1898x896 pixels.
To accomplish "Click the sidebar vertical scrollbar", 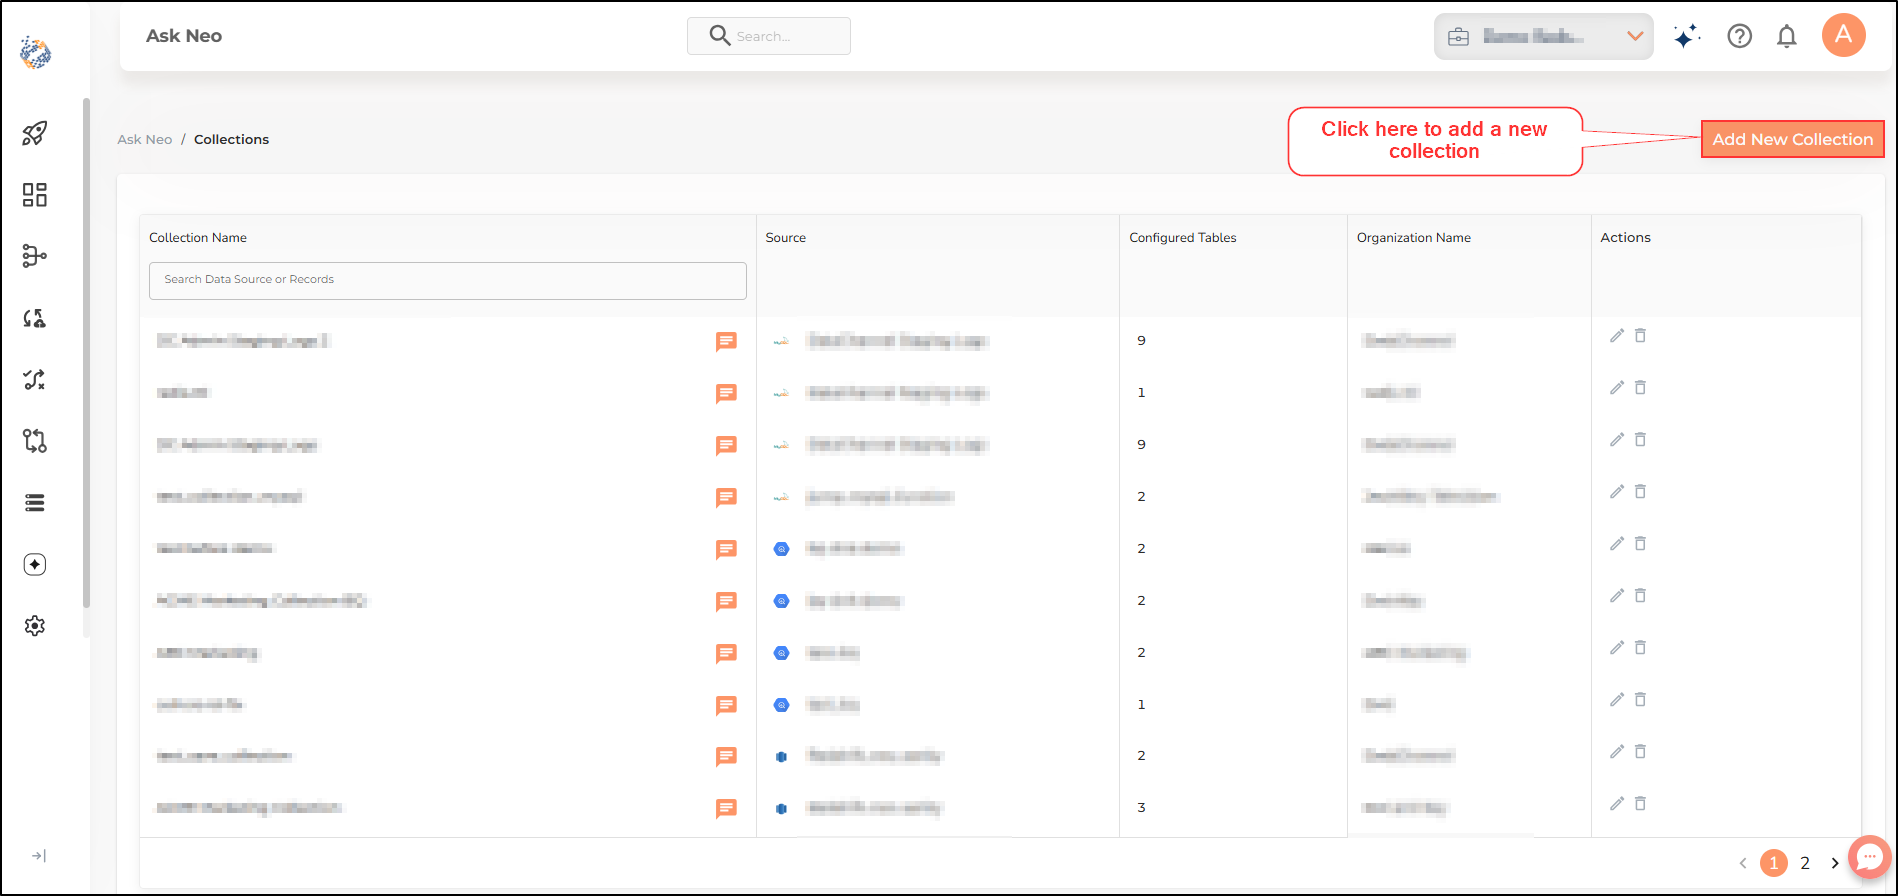I will (x=87, y=352).
